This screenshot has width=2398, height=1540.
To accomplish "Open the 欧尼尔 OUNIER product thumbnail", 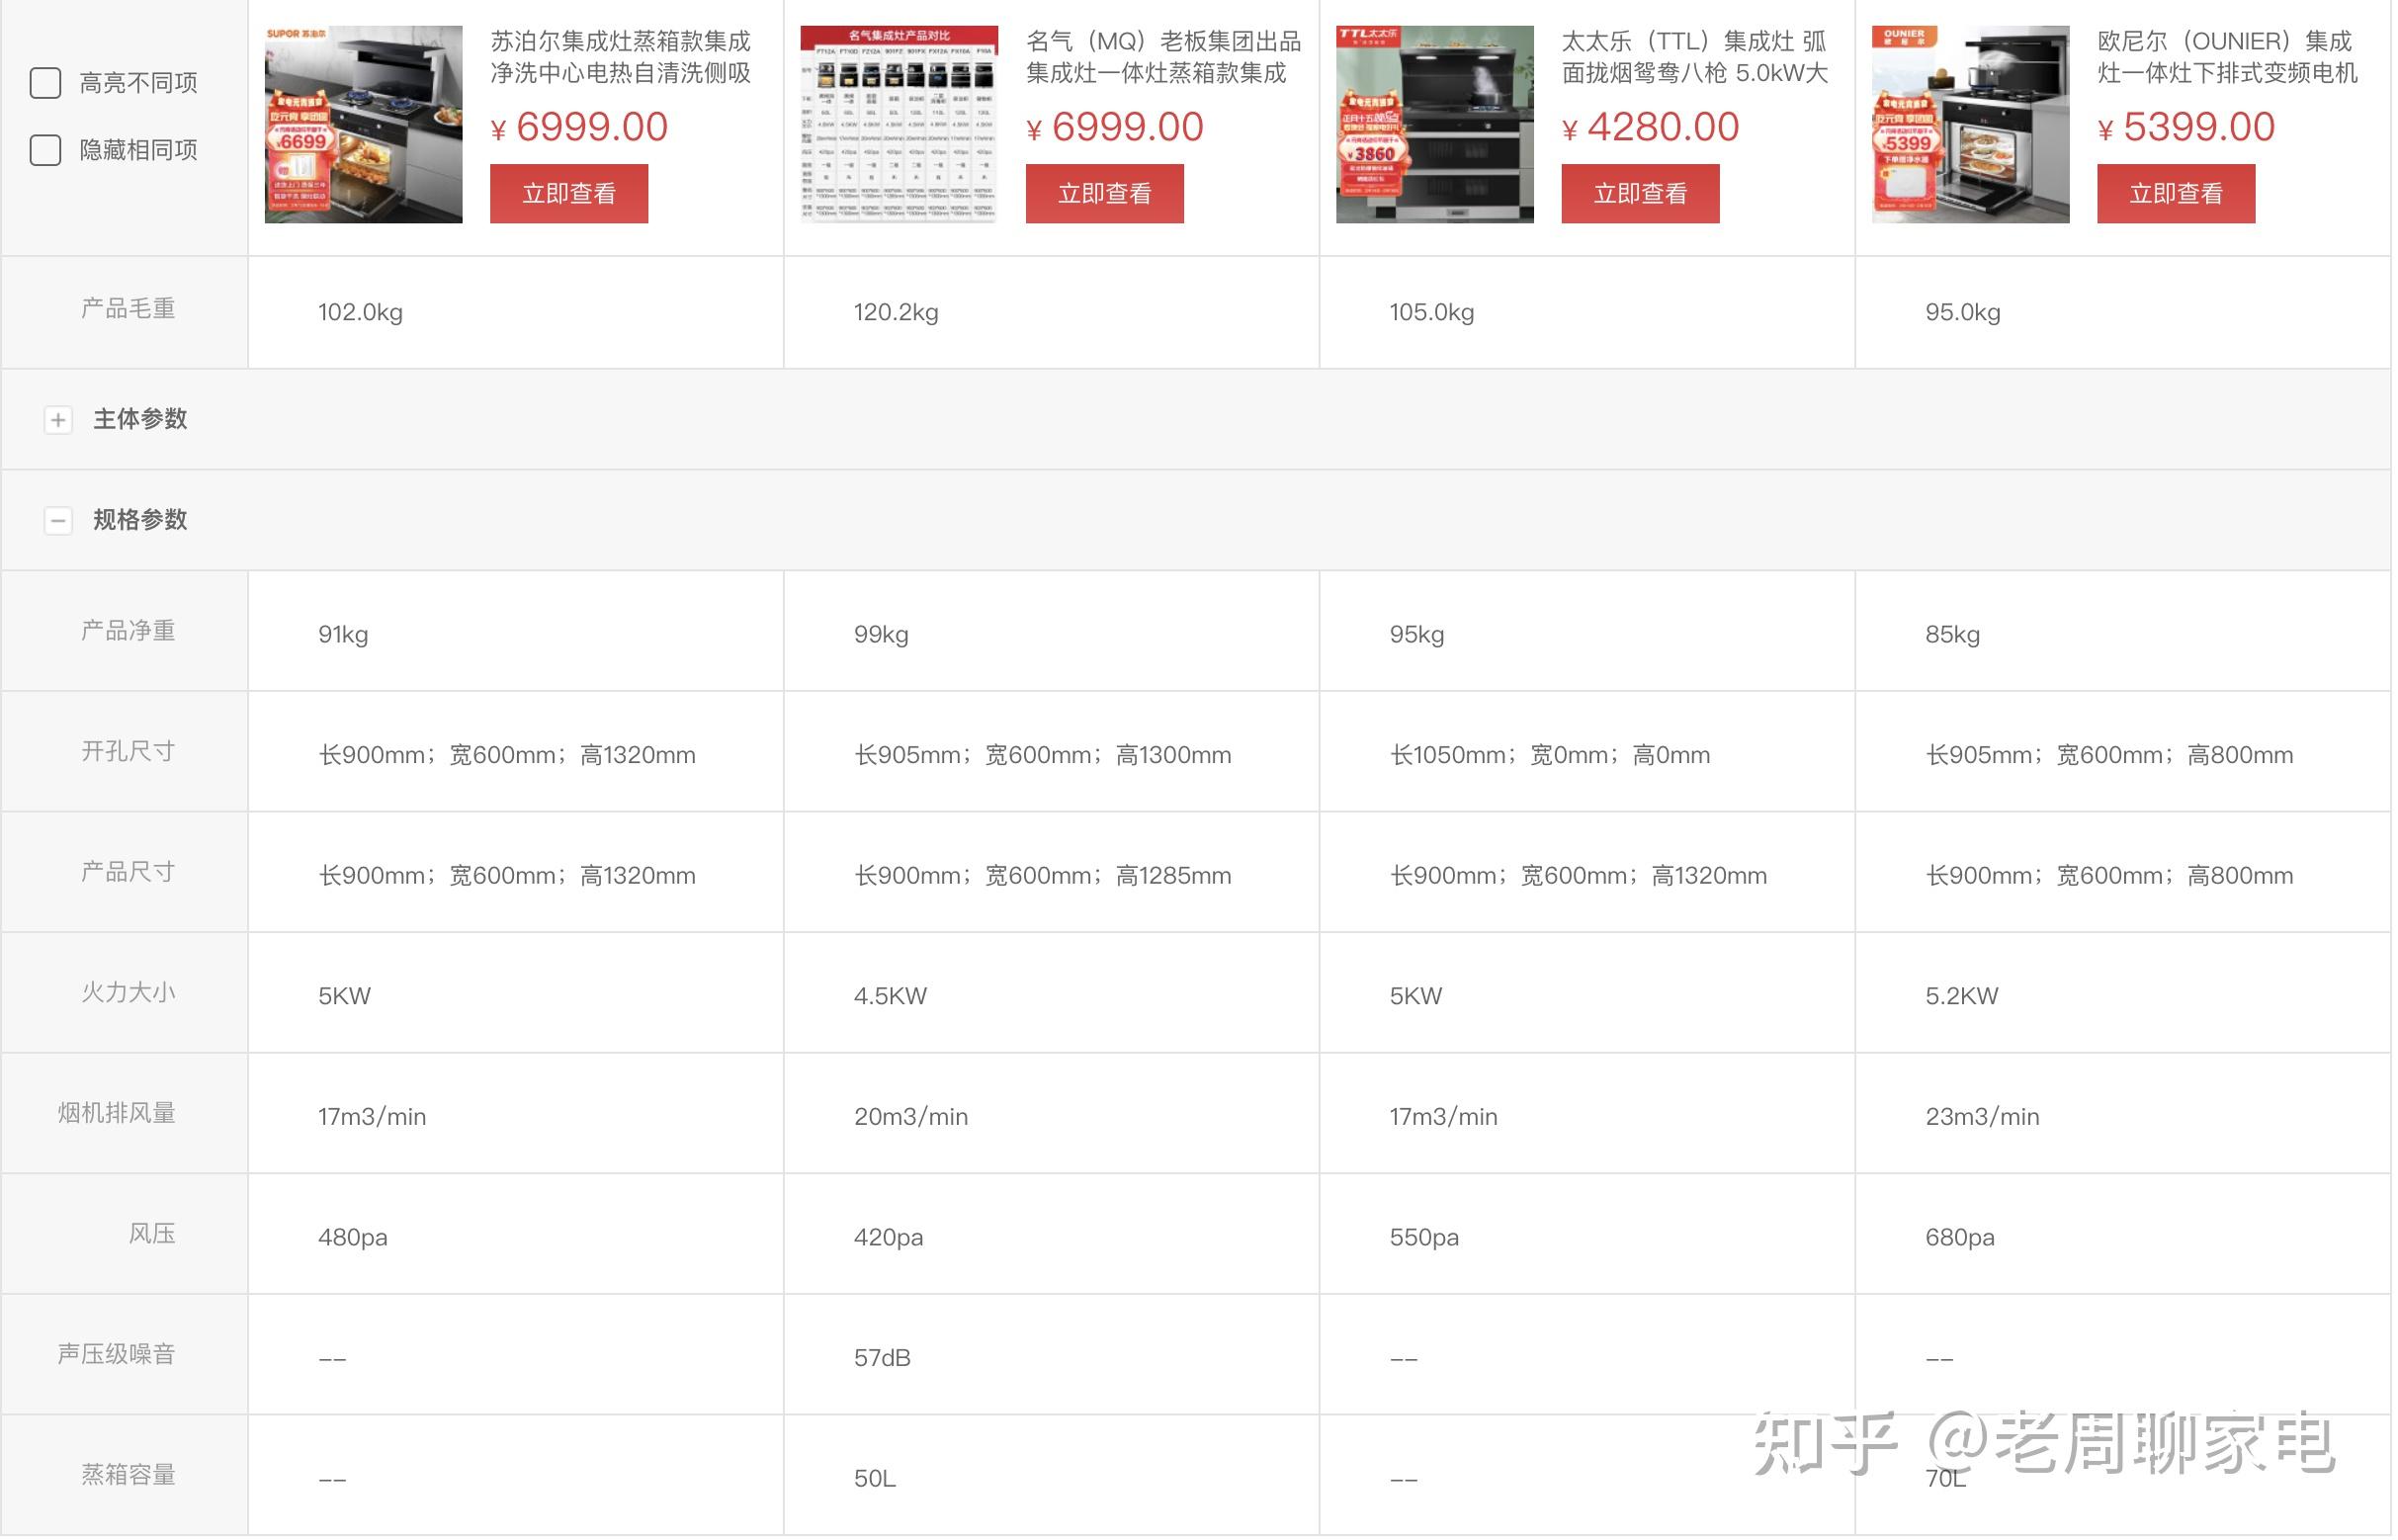I will tap(1972, 124).
